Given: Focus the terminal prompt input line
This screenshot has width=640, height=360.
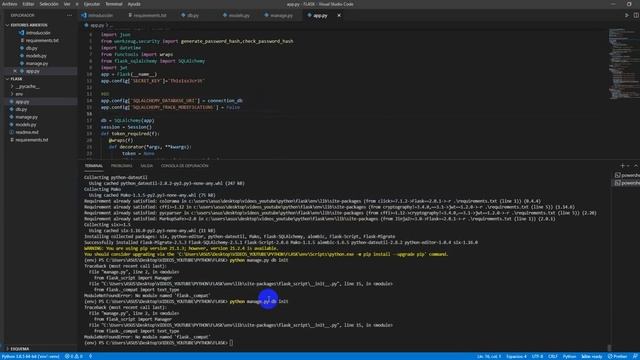Looking at the screenshot, I should [231, 343].
